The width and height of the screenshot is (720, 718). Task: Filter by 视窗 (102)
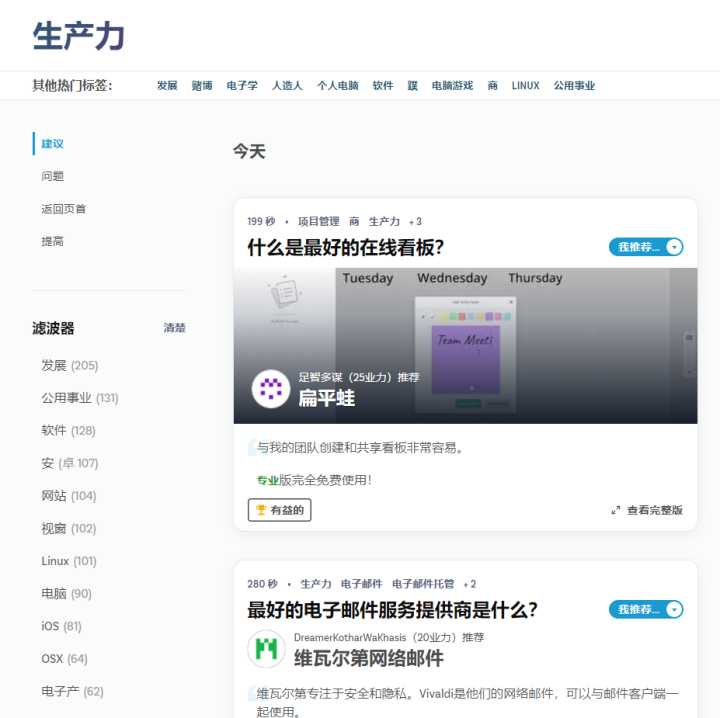(x=69, y=528)
